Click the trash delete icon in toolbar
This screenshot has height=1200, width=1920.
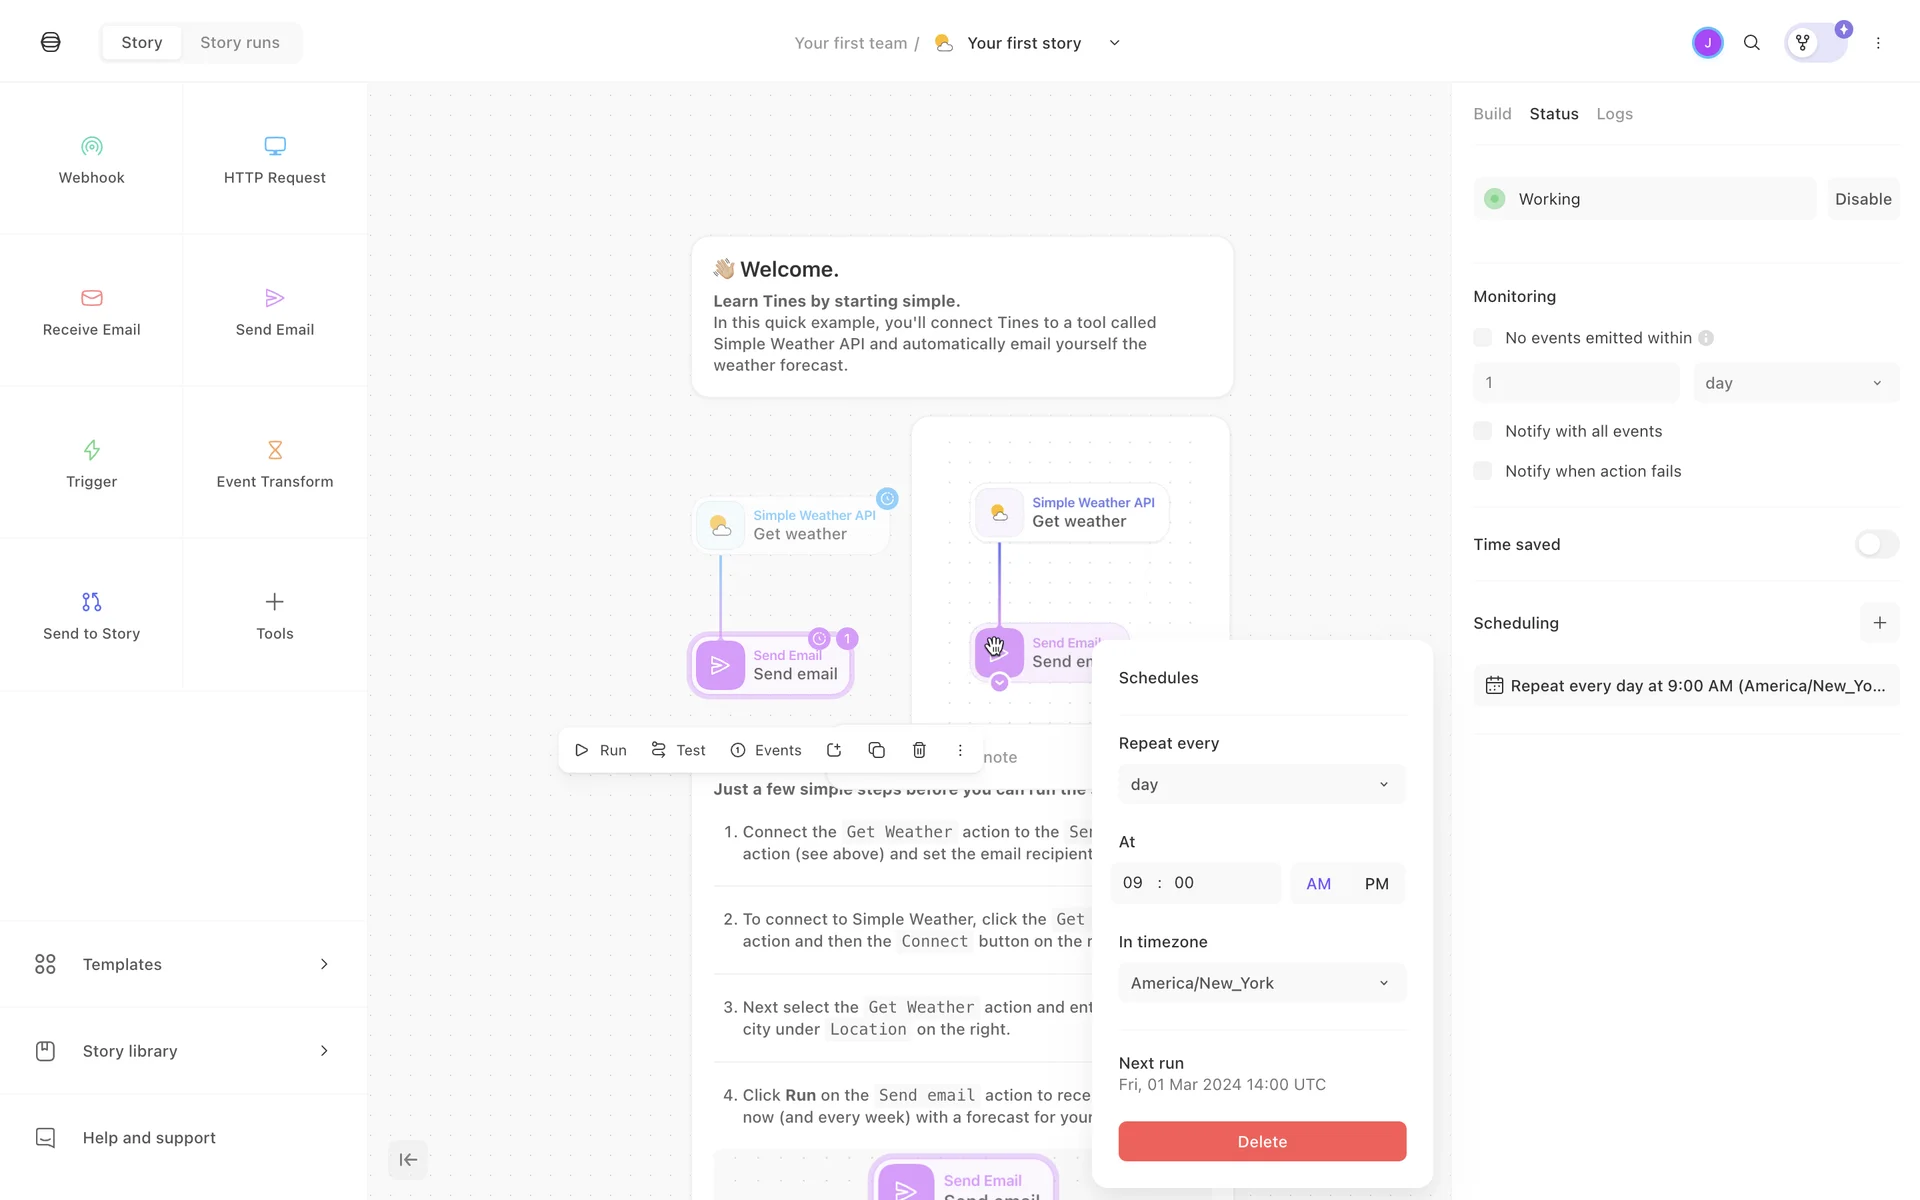pyautogui.click(x=919, y=750)
